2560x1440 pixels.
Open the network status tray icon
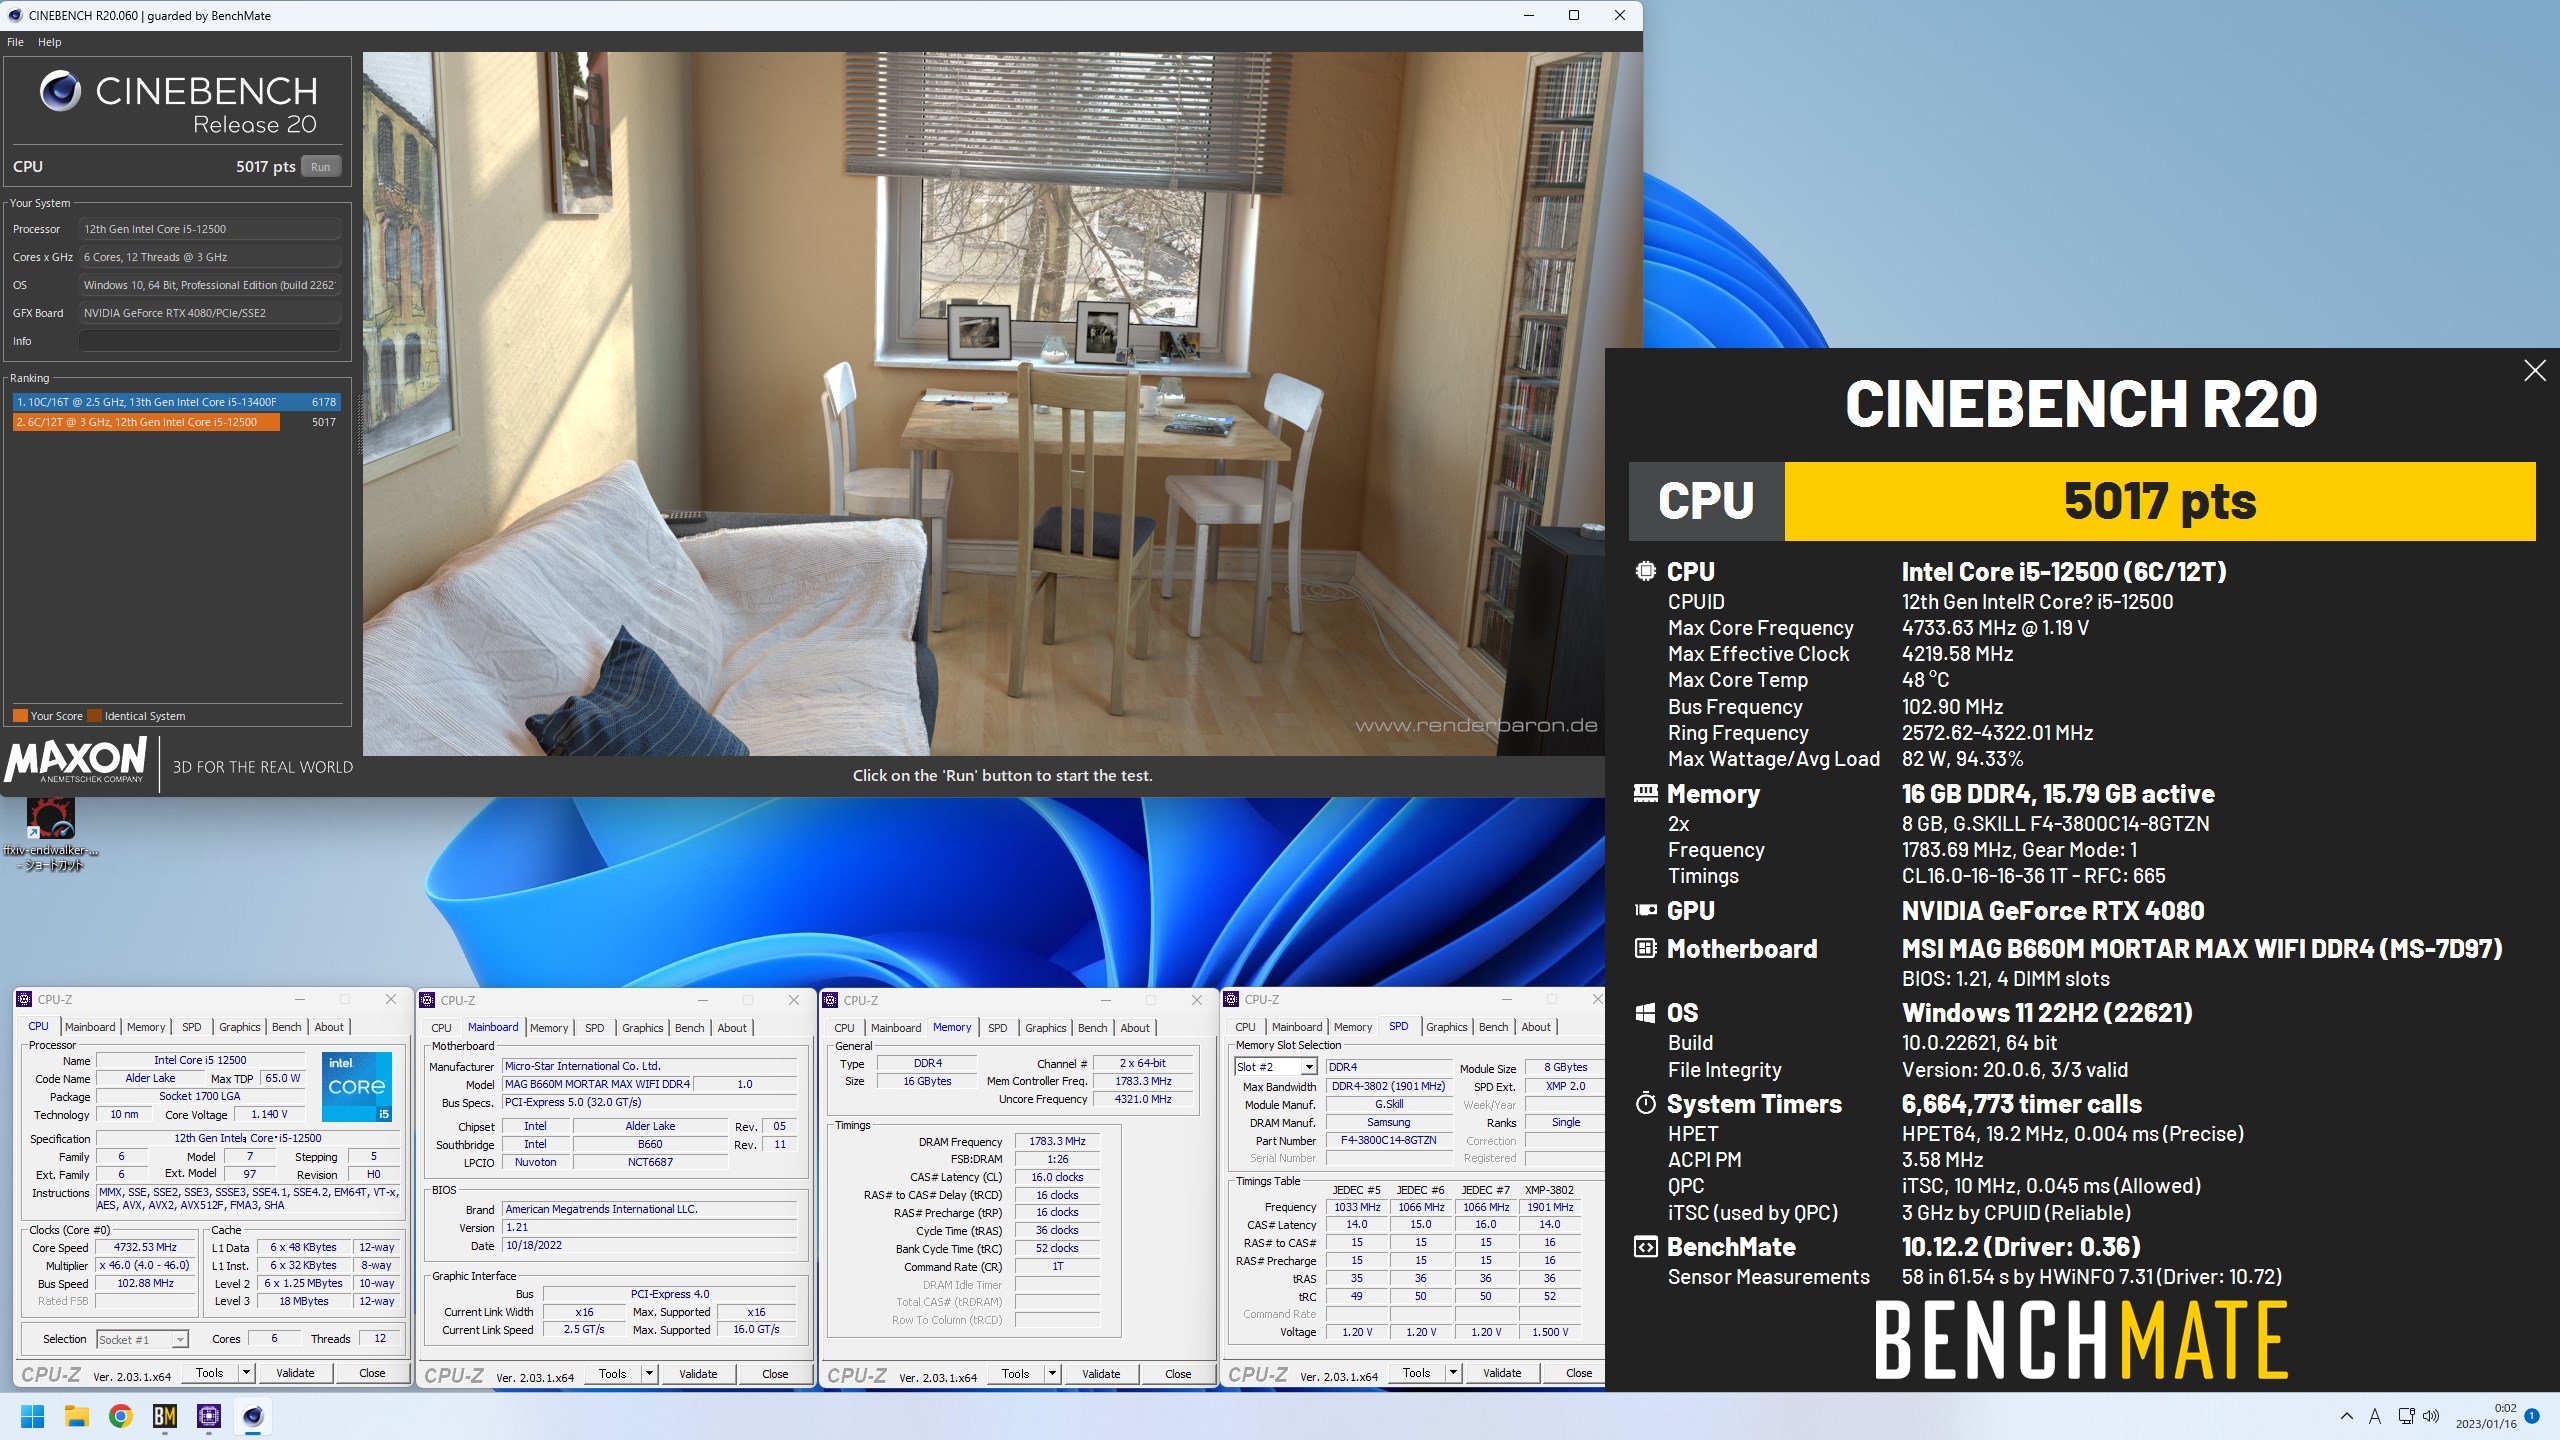pos(2406,1416)
